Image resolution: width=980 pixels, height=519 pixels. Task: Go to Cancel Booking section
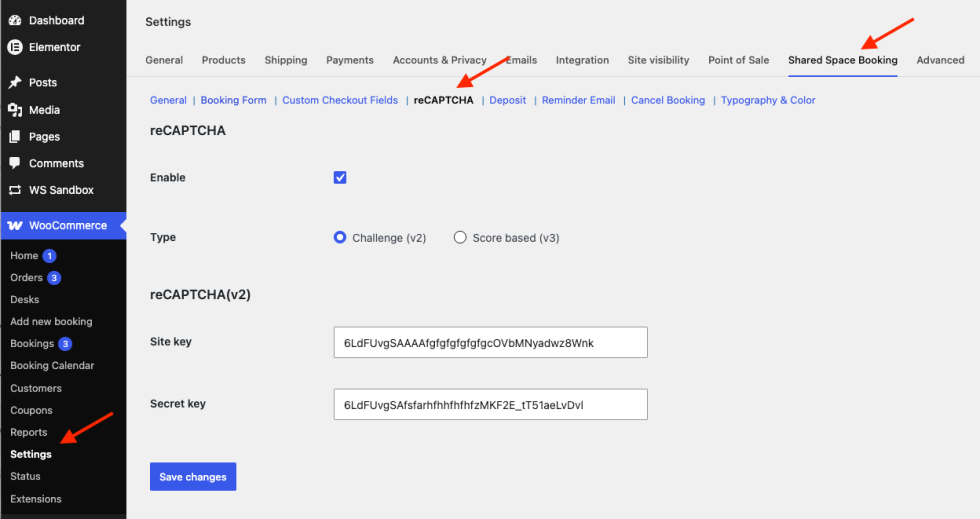pos(668,100)
